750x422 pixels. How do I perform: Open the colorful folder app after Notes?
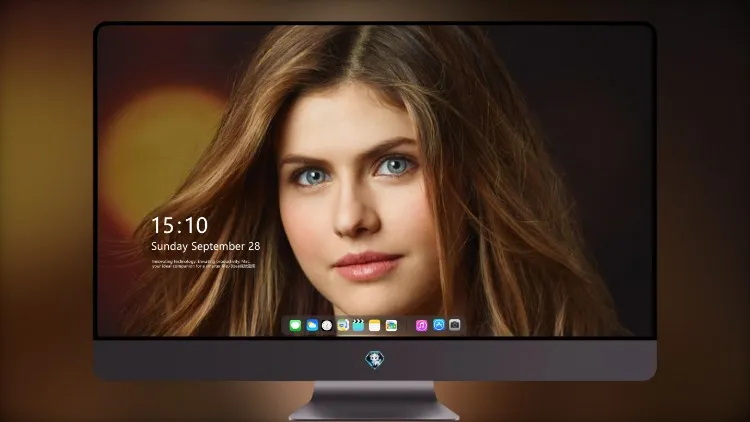(x=391, y=325)
